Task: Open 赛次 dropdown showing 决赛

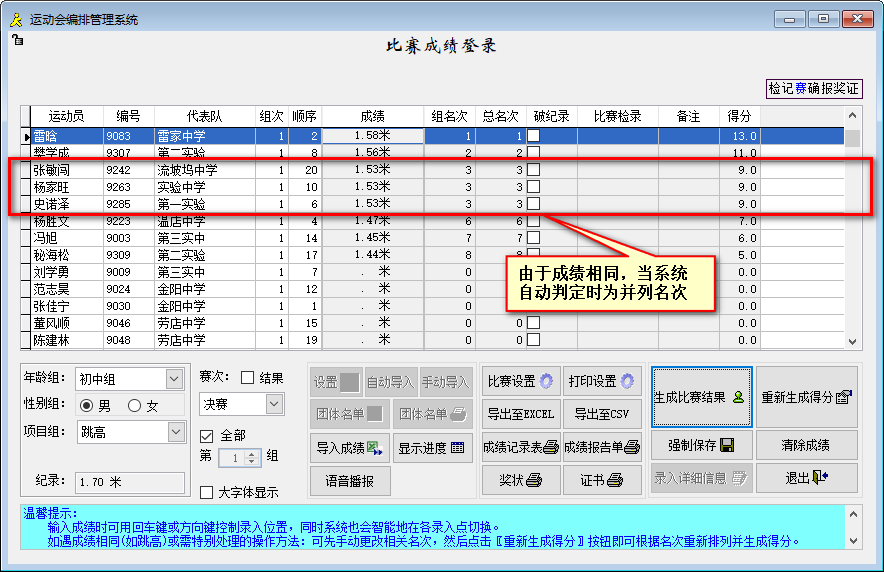Action: [274, 404]
